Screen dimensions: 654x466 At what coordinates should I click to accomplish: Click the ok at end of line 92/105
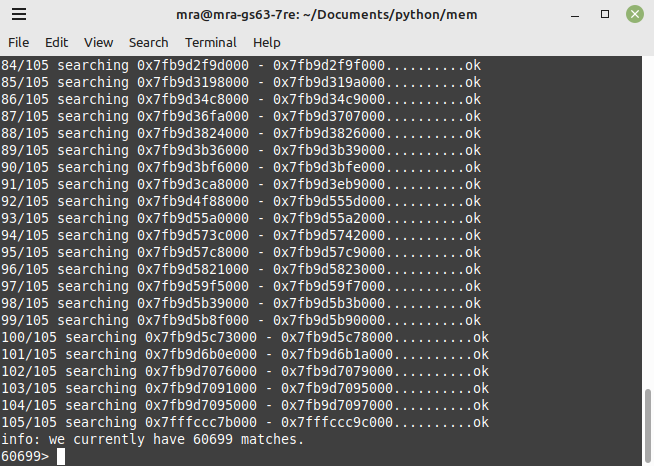point(473,202)
